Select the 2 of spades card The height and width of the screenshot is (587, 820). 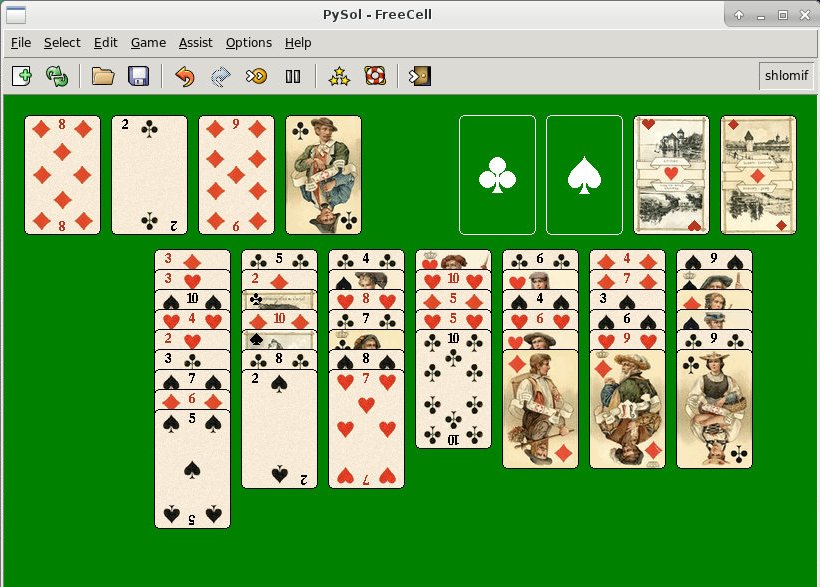pyautogui.click(x=279, y=429)
